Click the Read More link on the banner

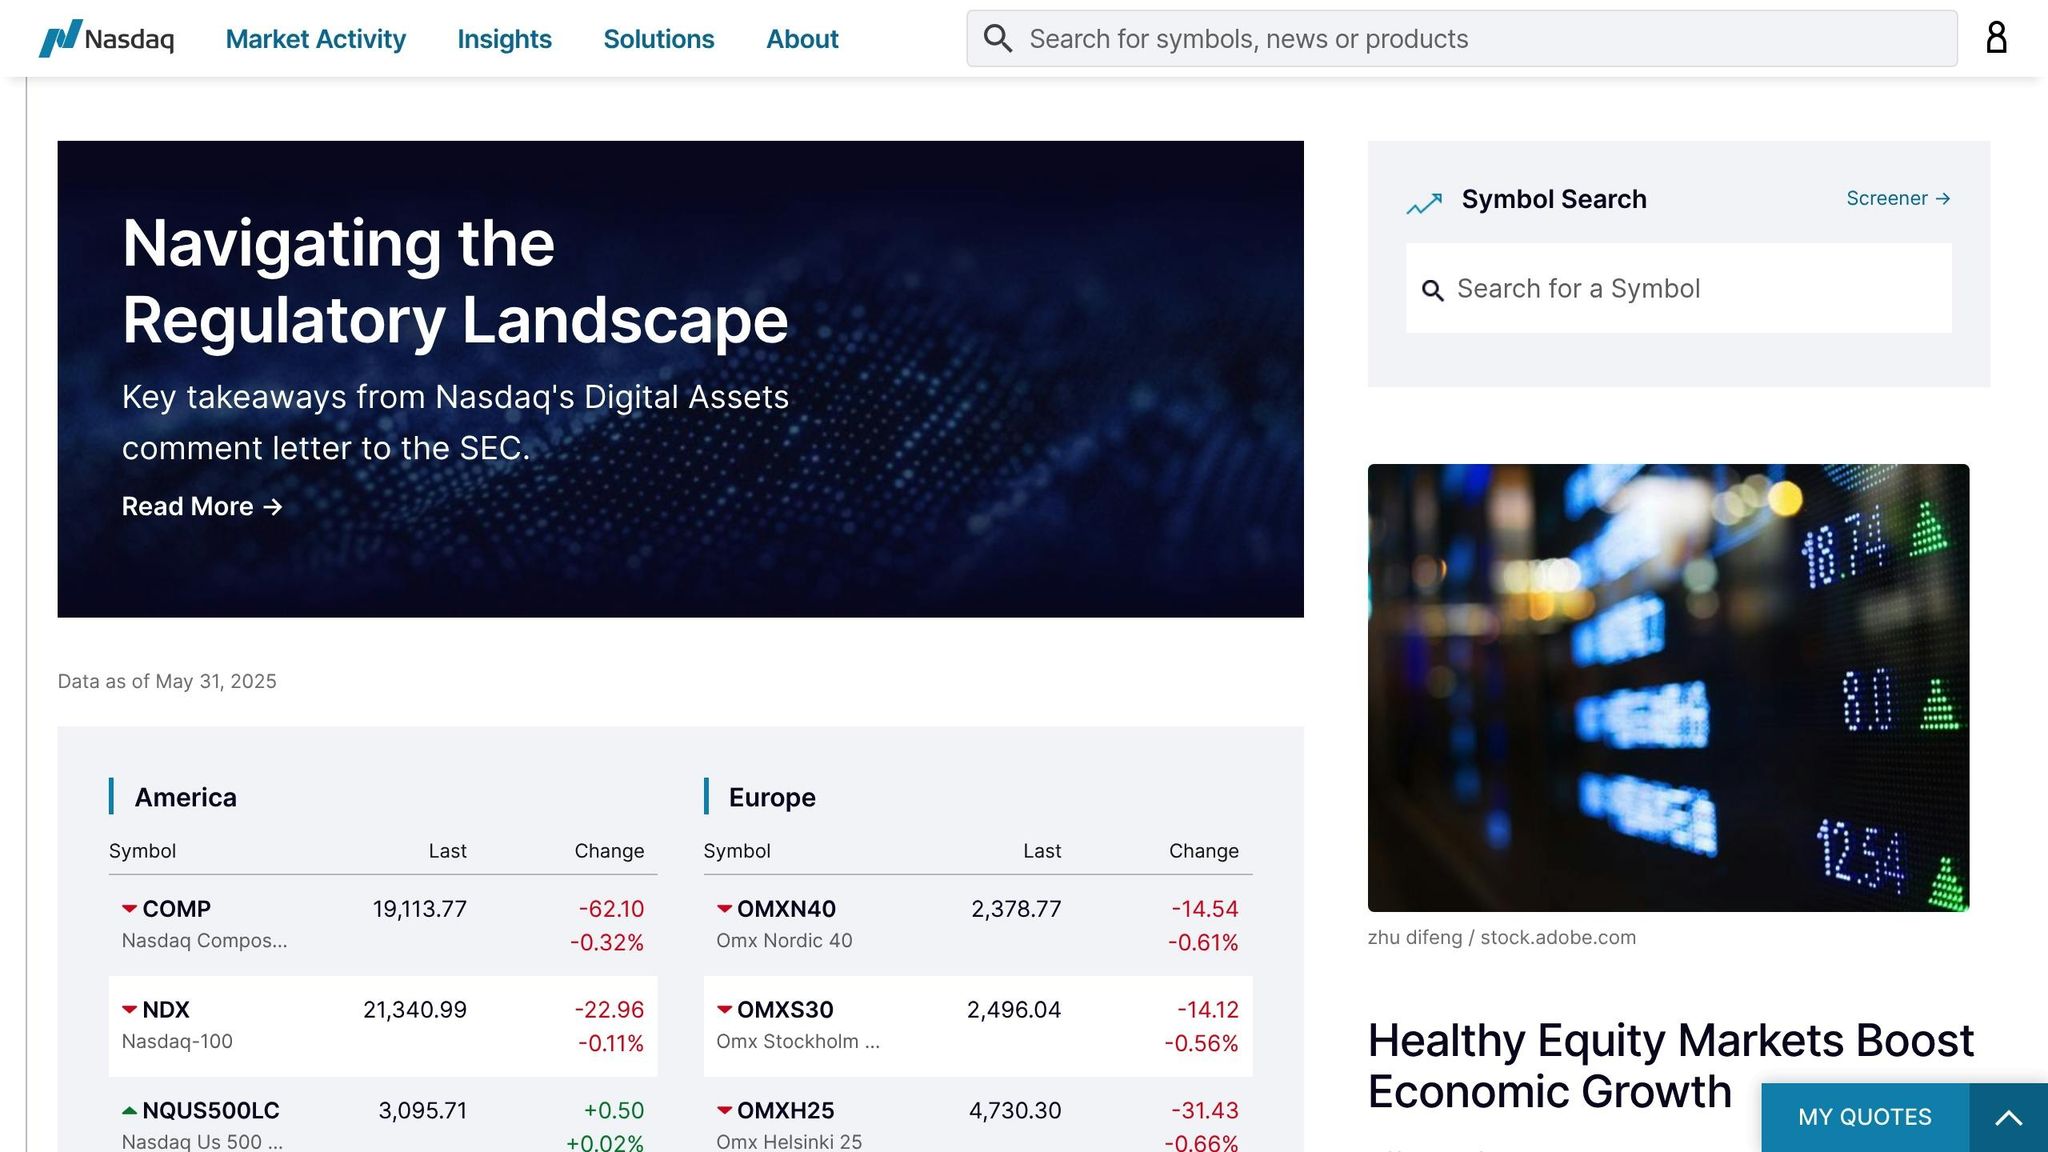(189, 507)
